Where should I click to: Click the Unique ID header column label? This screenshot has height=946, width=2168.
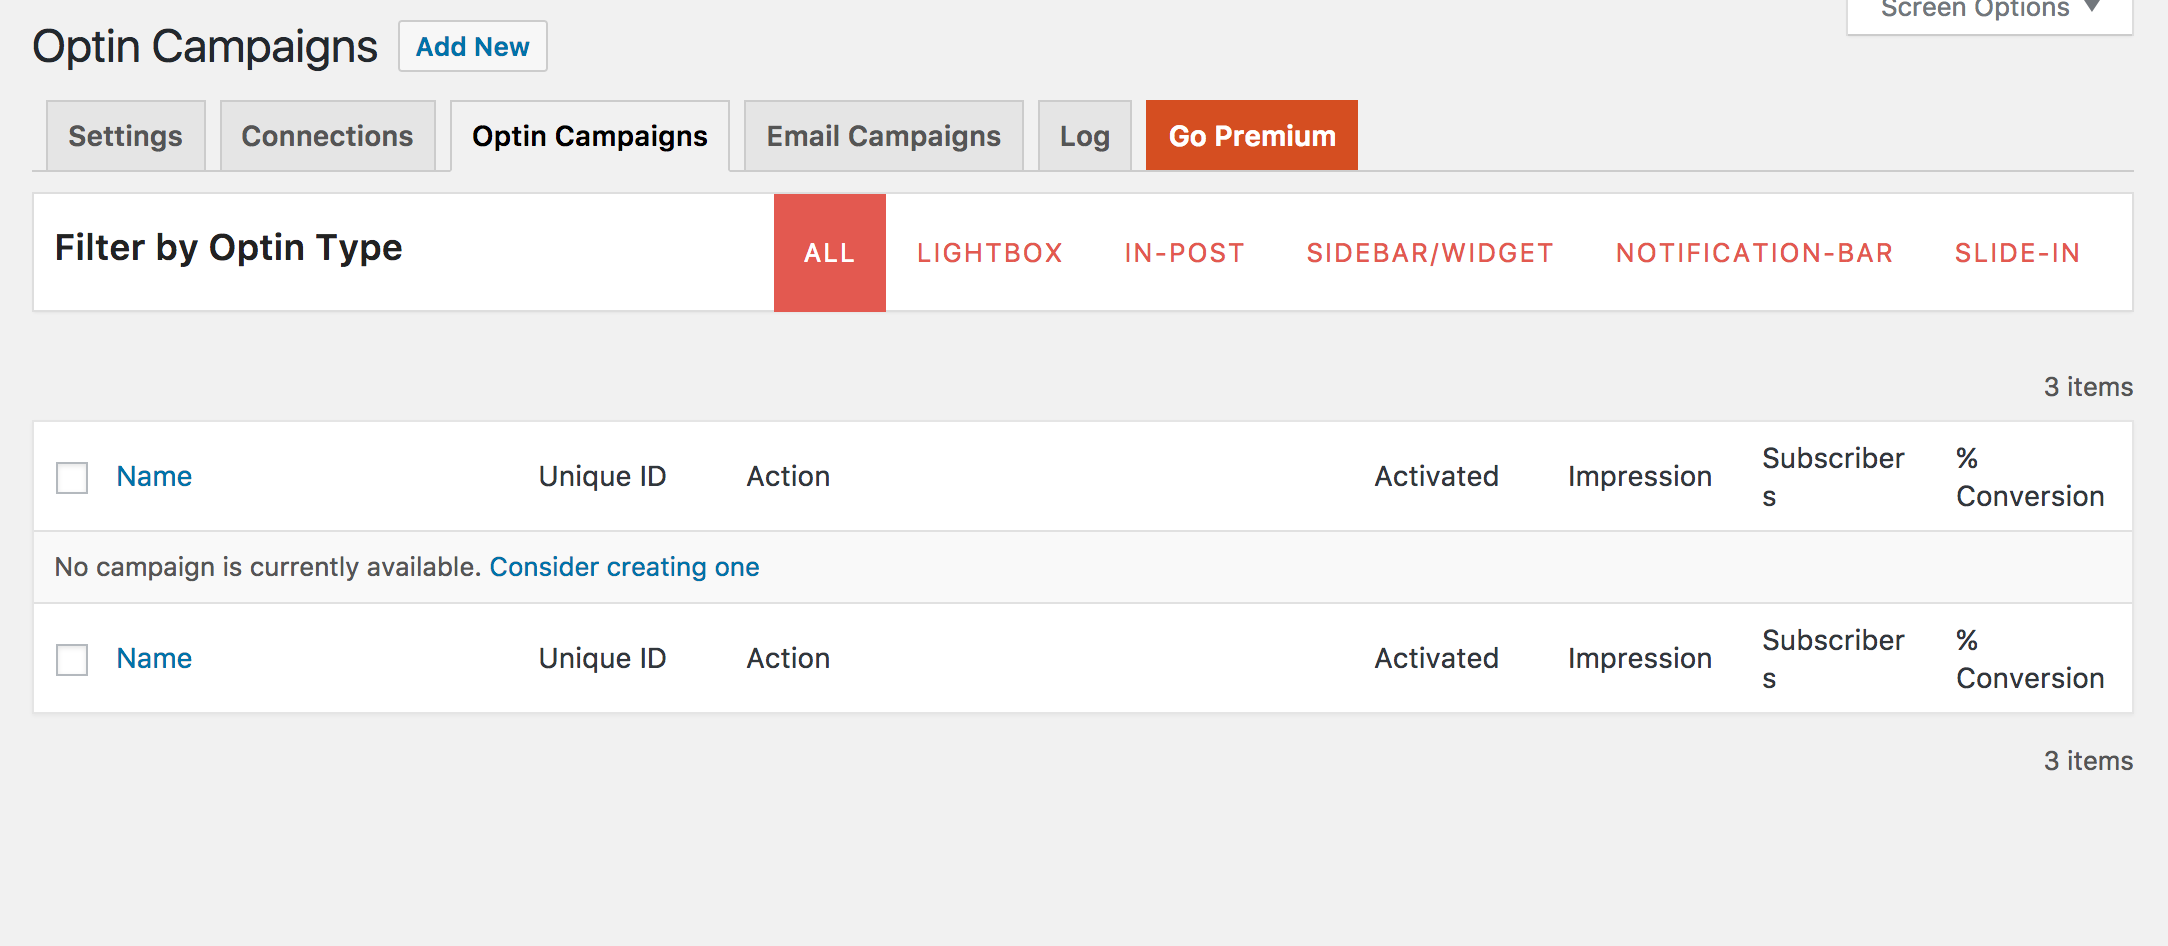pos(602,476)
